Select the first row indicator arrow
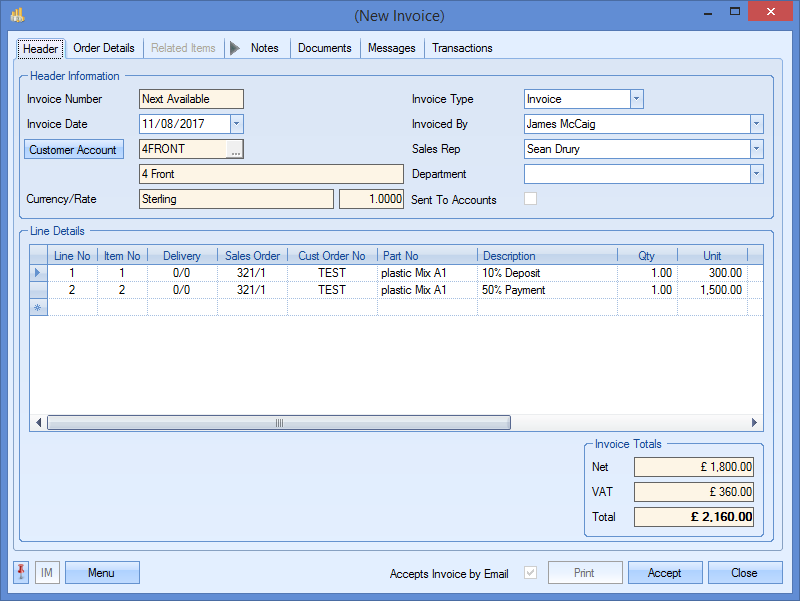 tap(39, 272)
